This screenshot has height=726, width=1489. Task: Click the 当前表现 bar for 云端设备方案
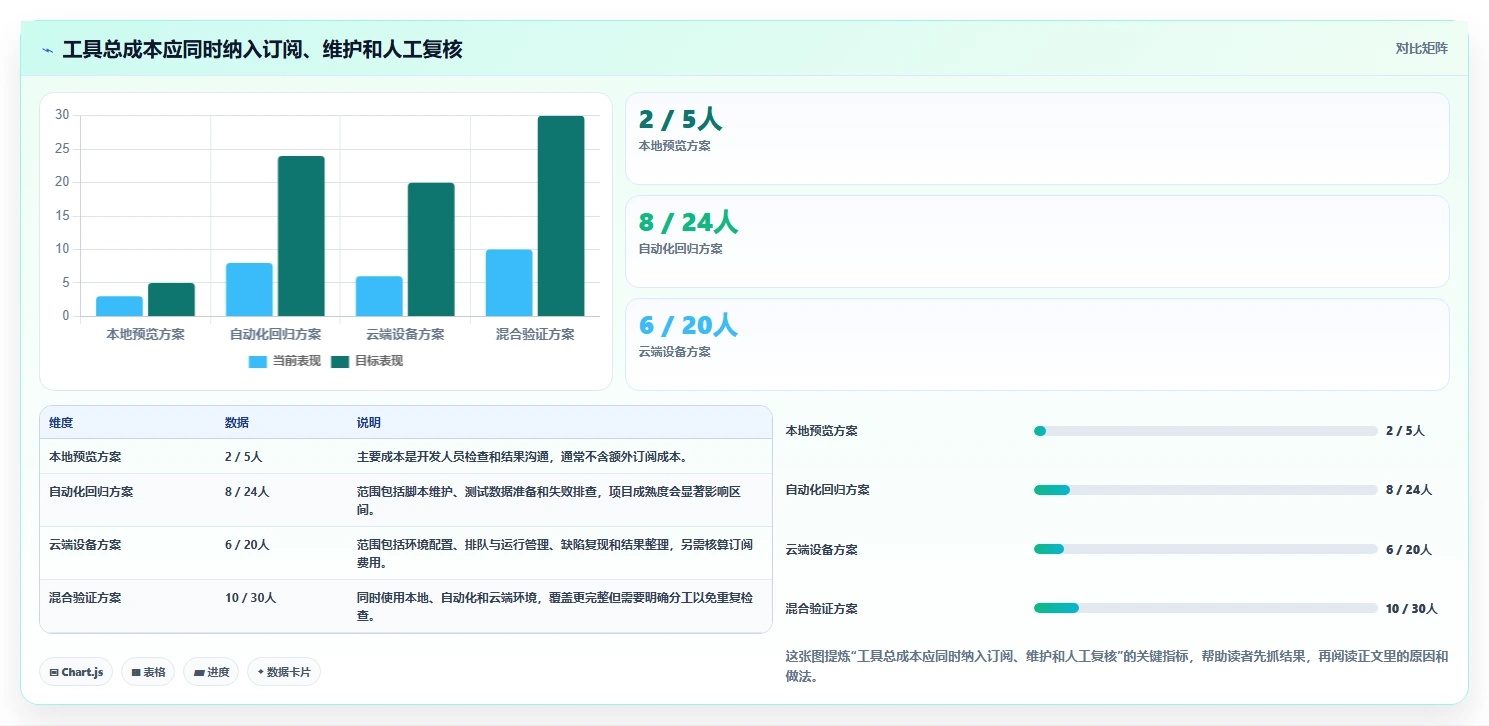click(x=379, y=296)
